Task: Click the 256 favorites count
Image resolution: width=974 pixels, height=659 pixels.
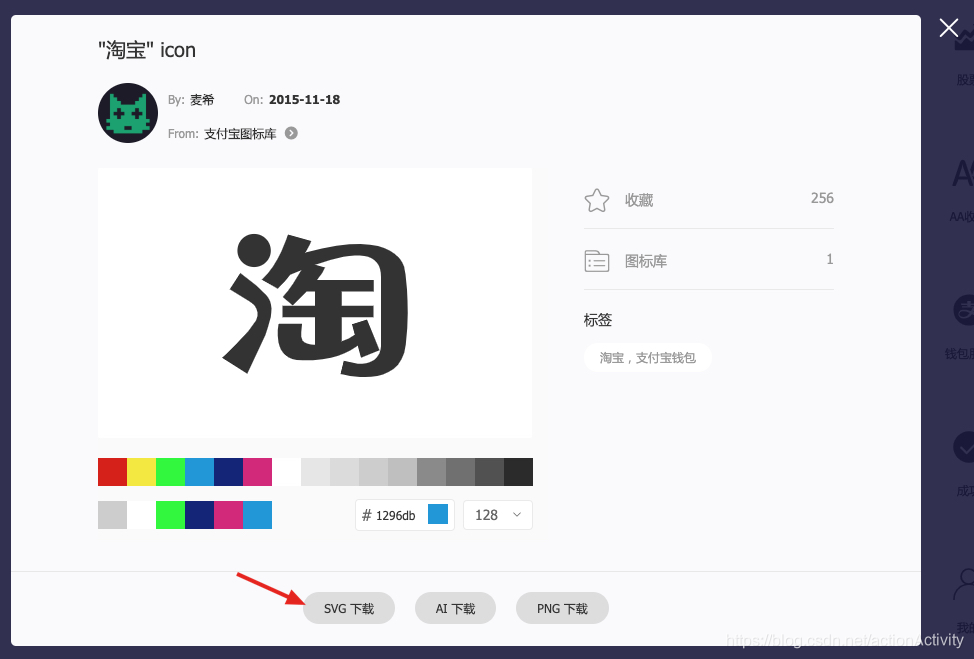Action: tap(822, 198)
